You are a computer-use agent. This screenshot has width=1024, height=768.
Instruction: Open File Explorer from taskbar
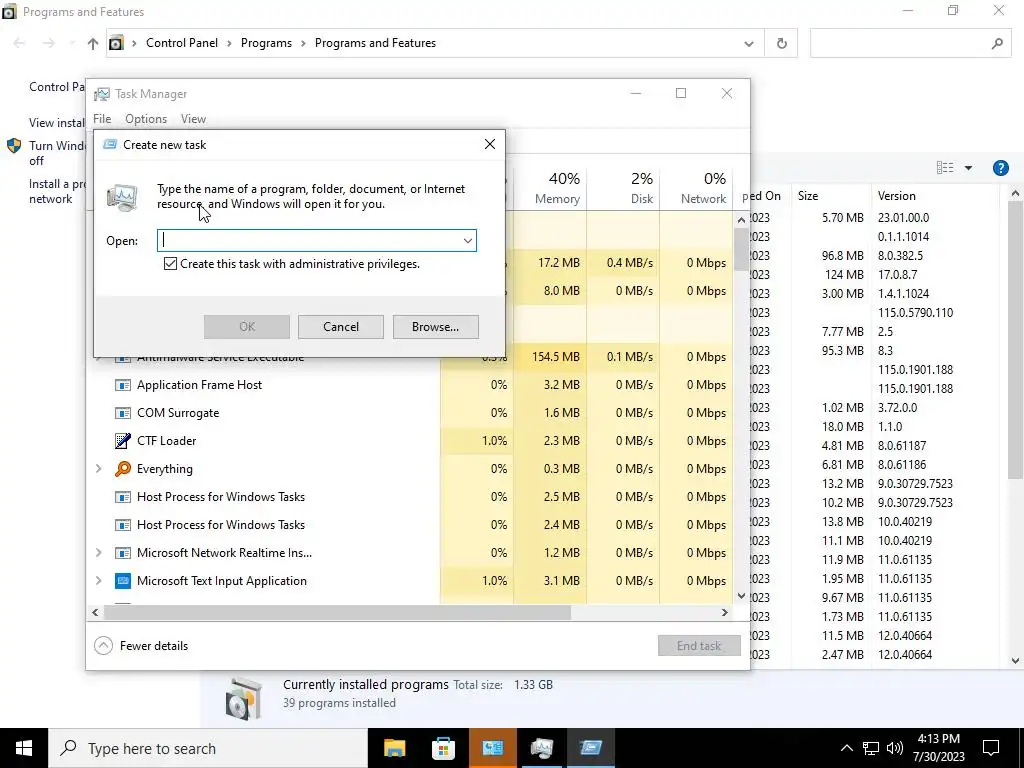point(394,748)
